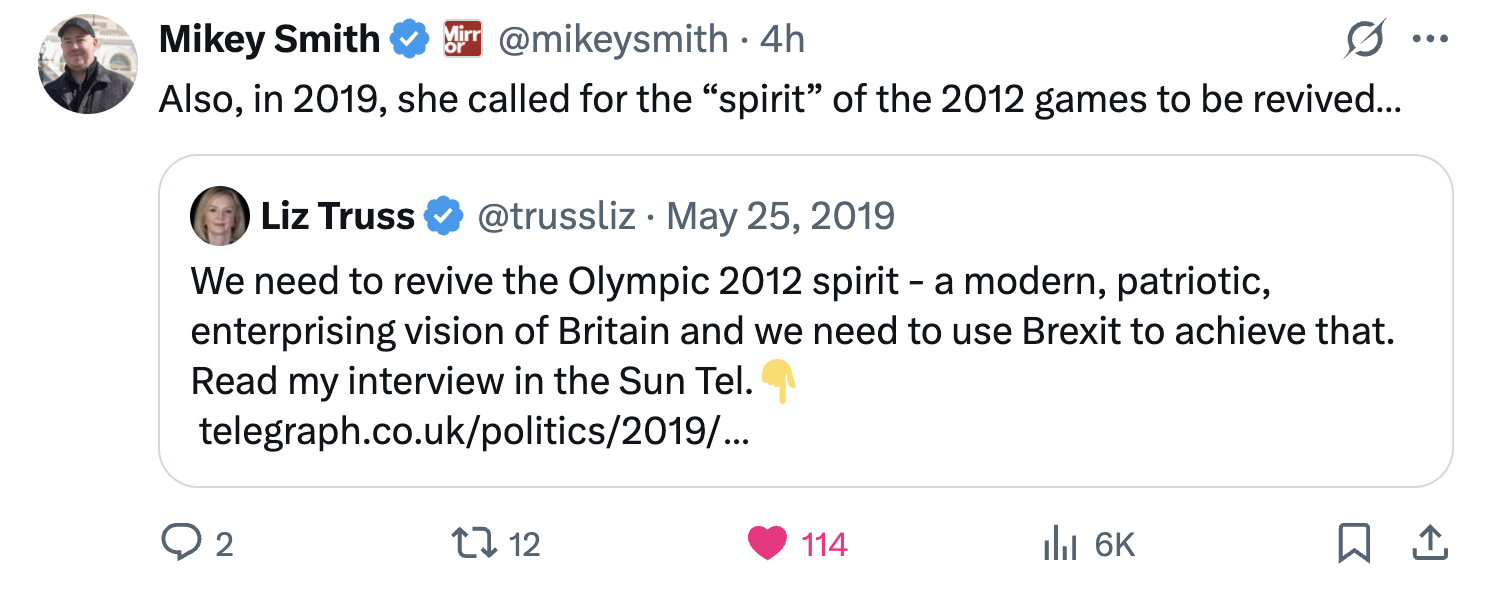
Task: Open the 4h timestamp link
Action: point(782,40)
